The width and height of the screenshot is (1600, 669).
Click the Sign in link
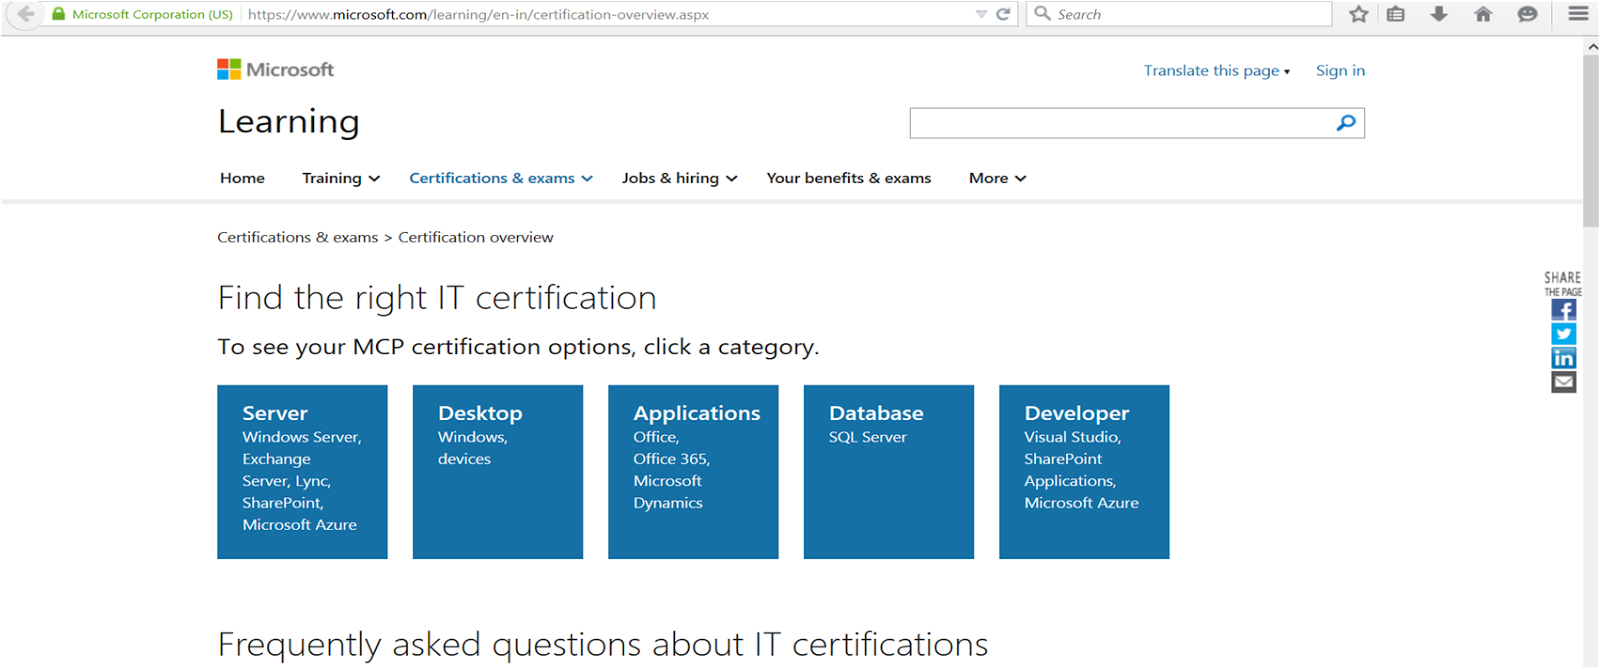coord(1340,71)
